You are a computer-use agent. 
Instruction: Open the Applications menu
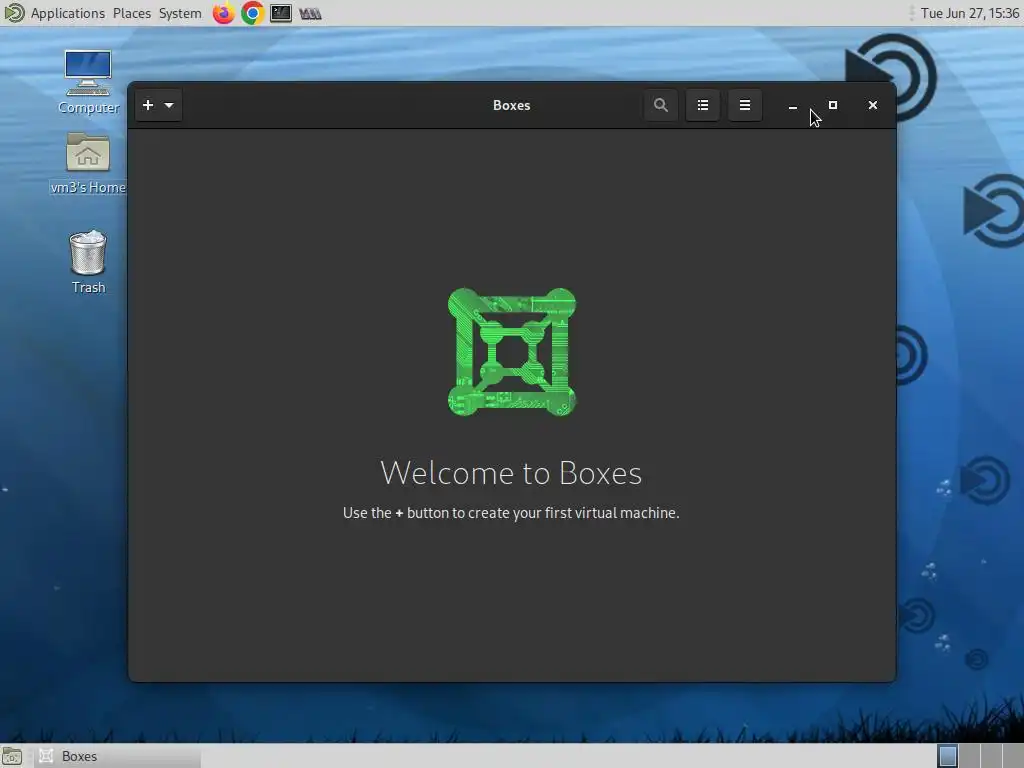(68, 13)
